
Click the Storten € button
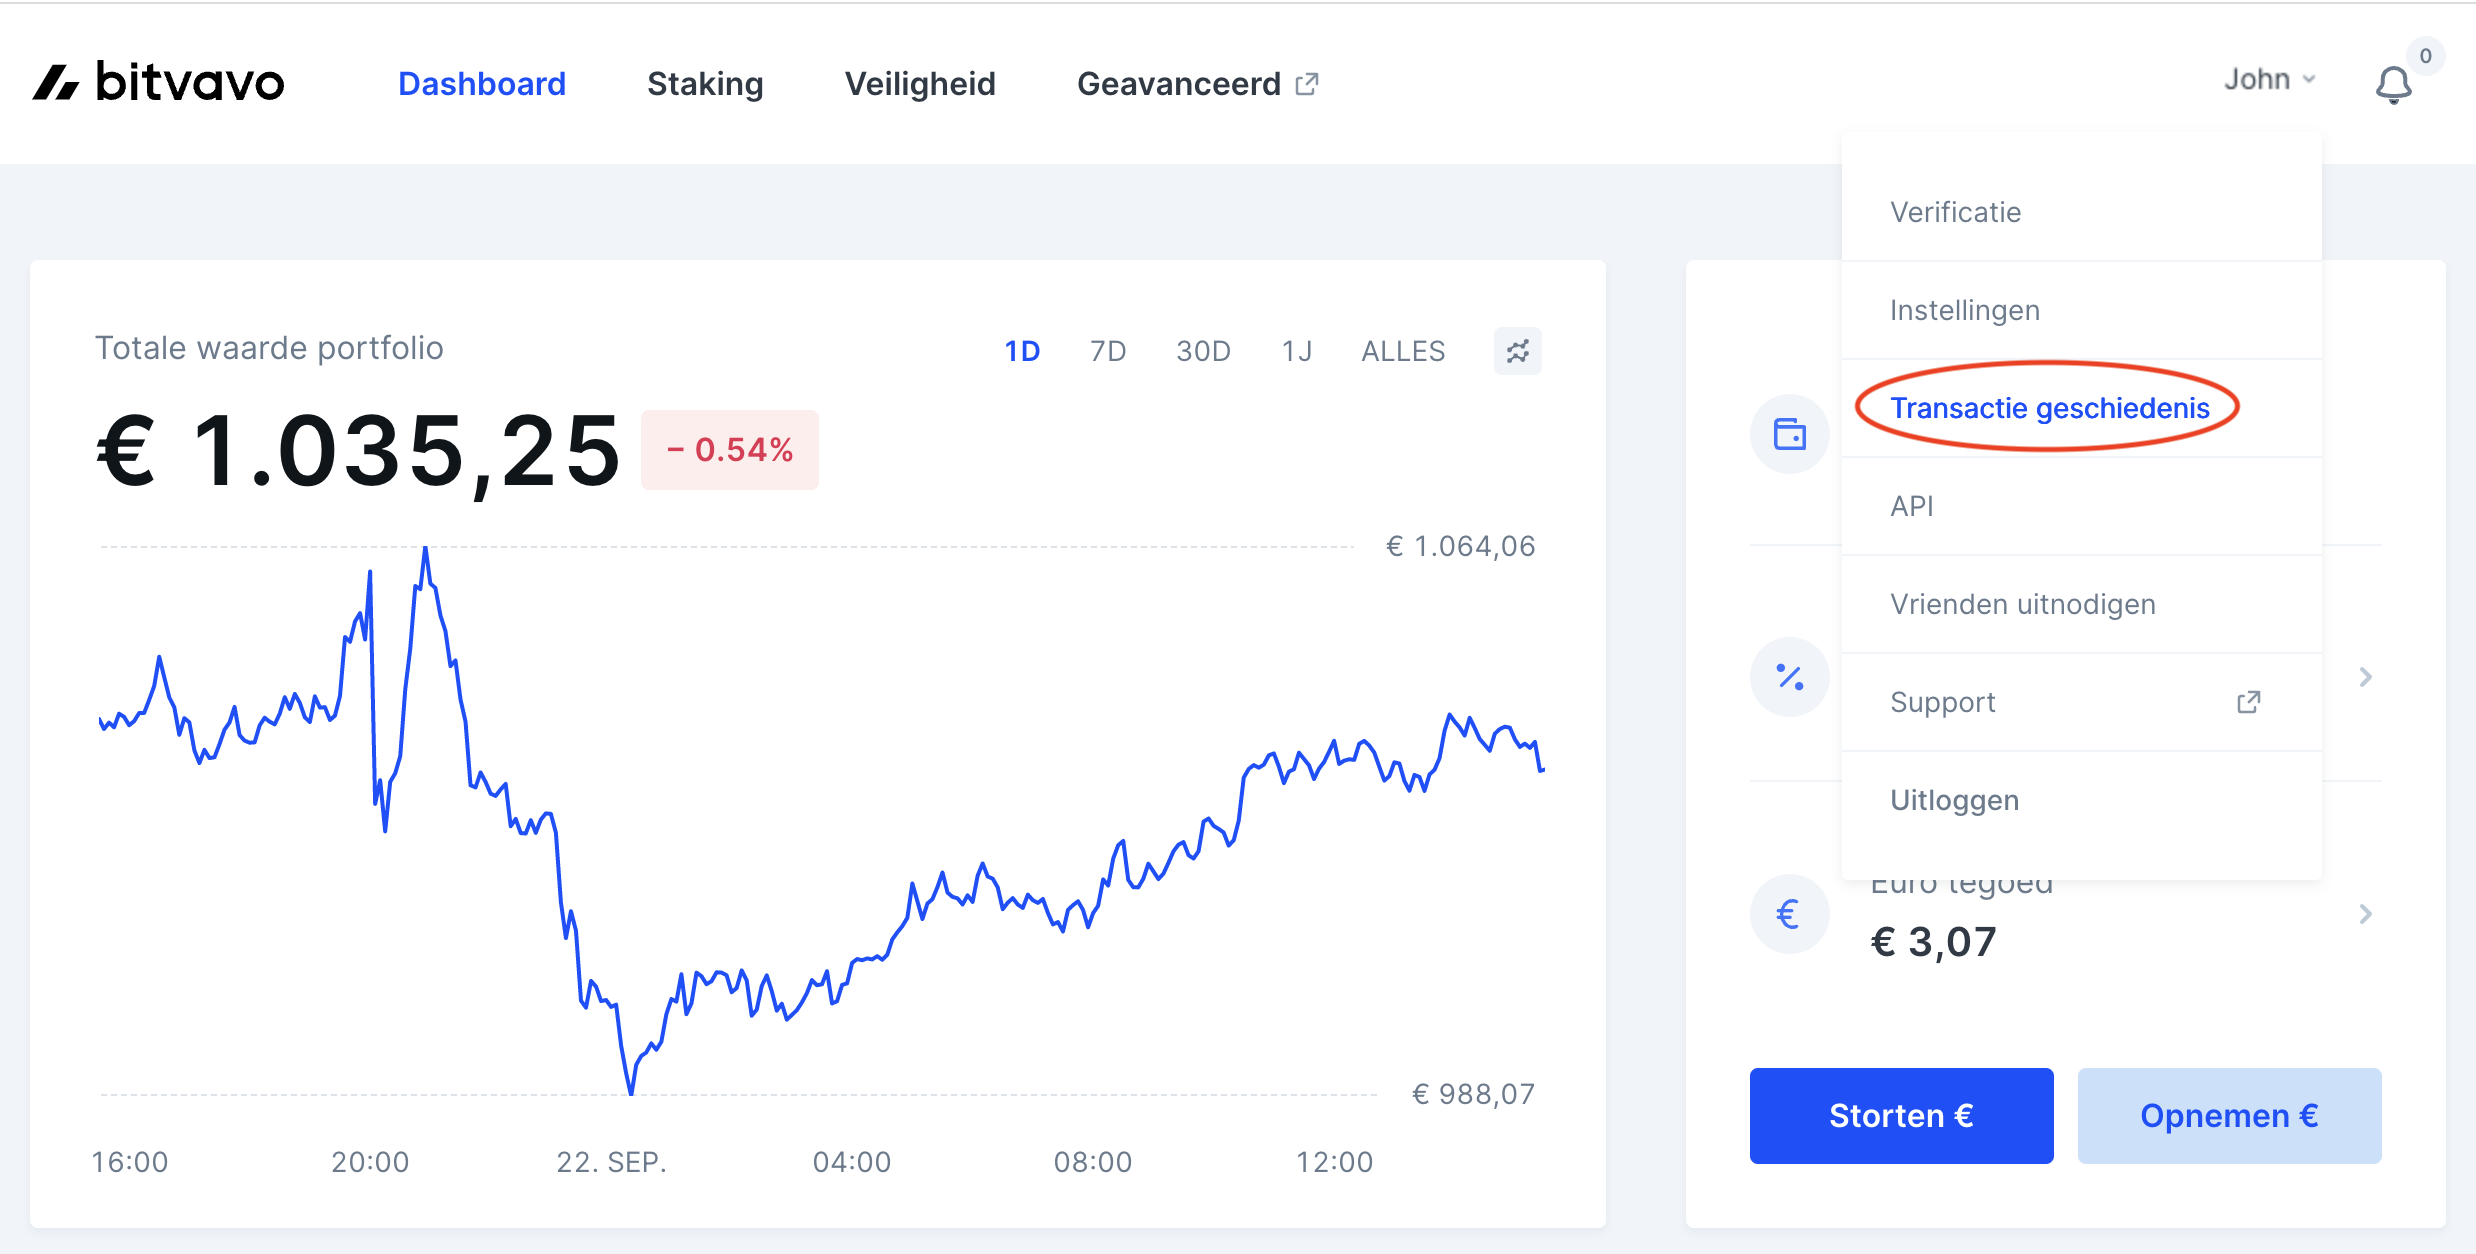click(1901, 1116)
